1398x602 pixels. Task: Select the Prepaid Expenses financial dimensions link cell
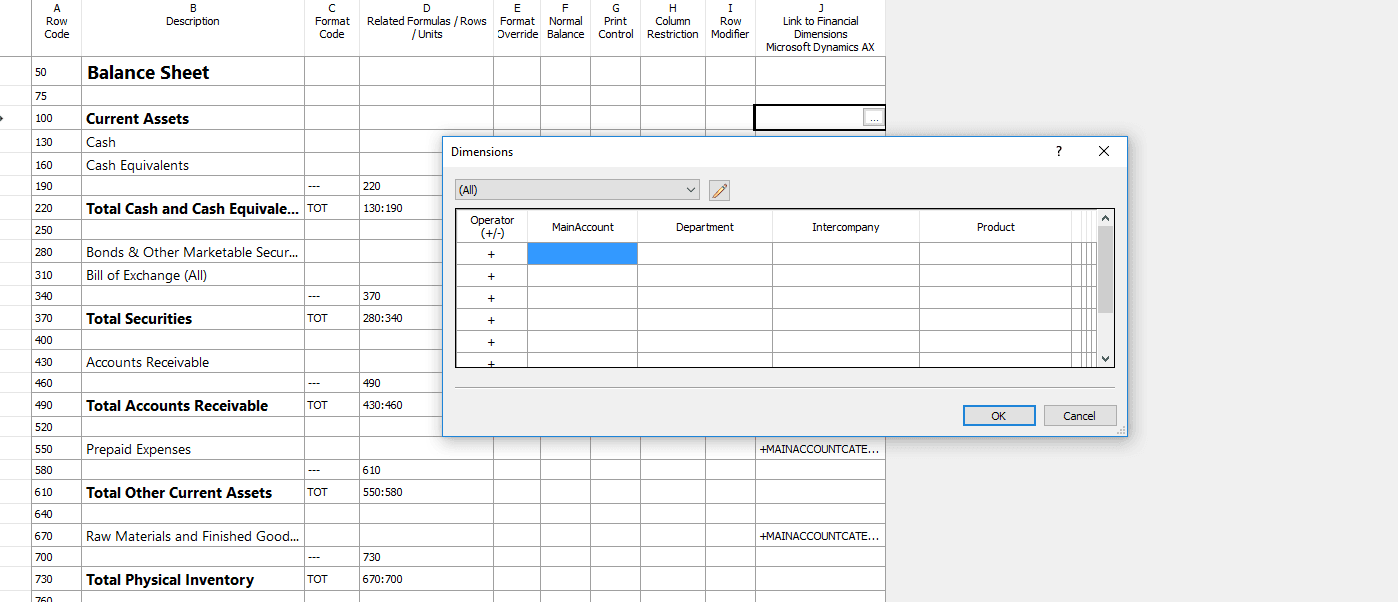point(819,449)
